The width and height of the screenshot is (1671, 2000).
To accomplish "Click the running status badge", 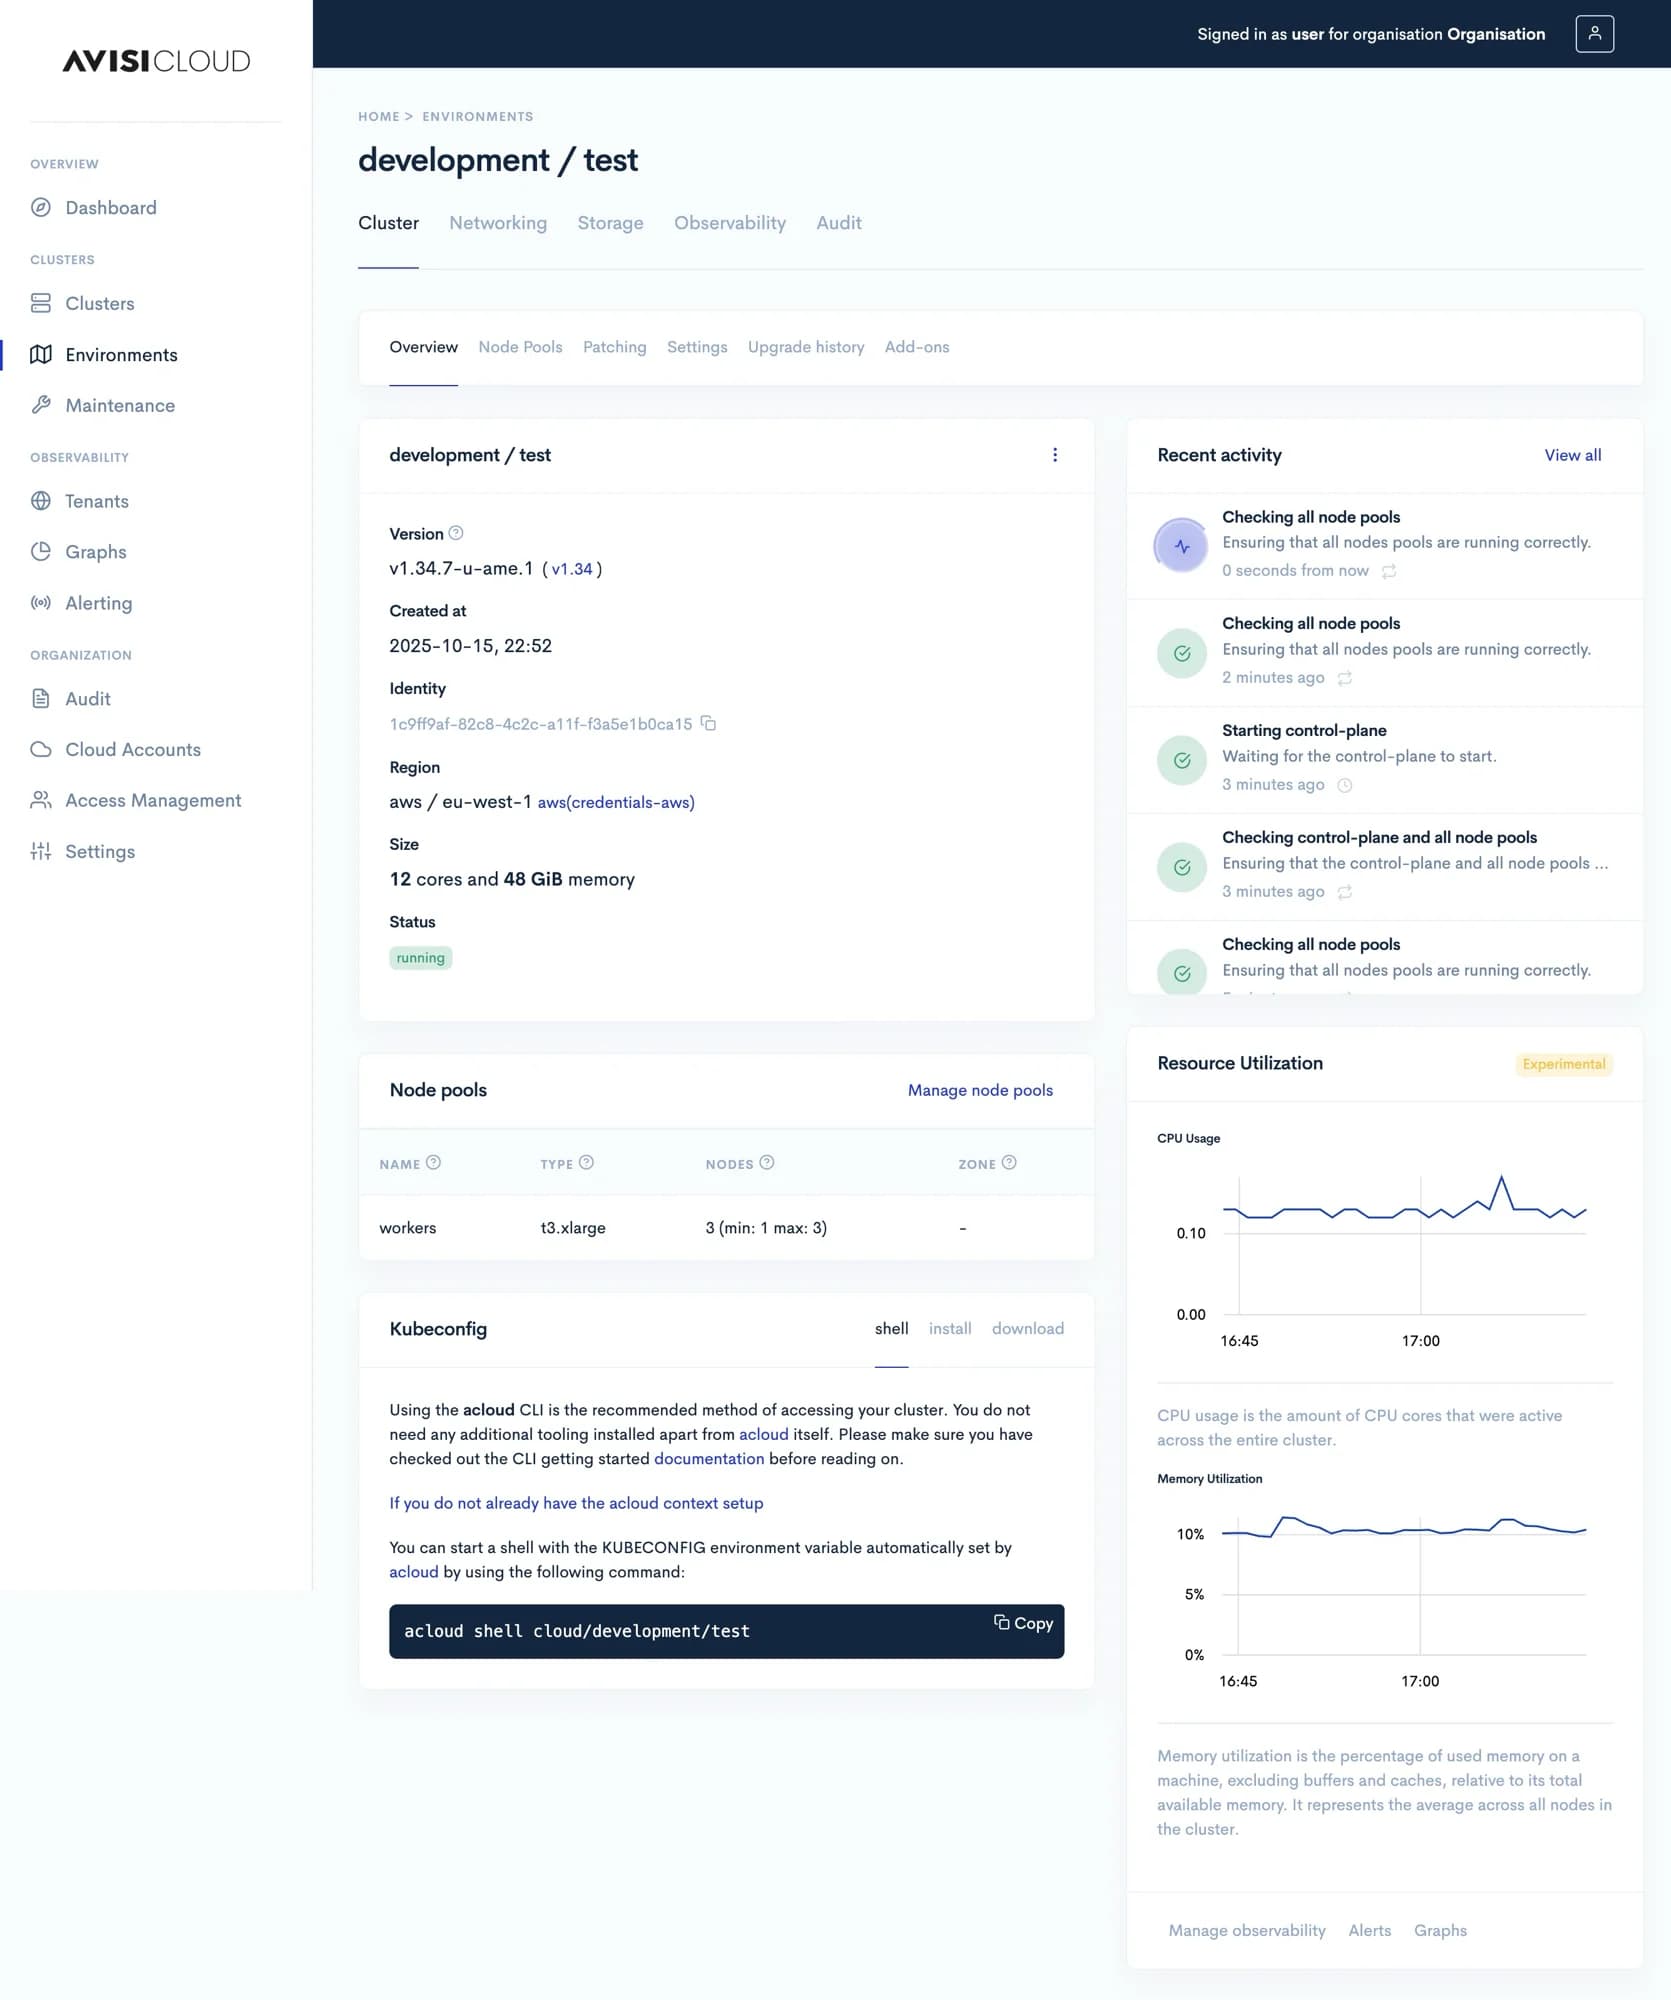I will pos(420,958).
